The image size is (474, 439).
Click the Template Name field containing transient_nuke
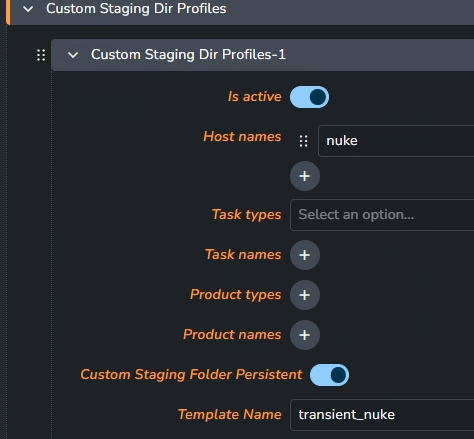coord(382,415)
